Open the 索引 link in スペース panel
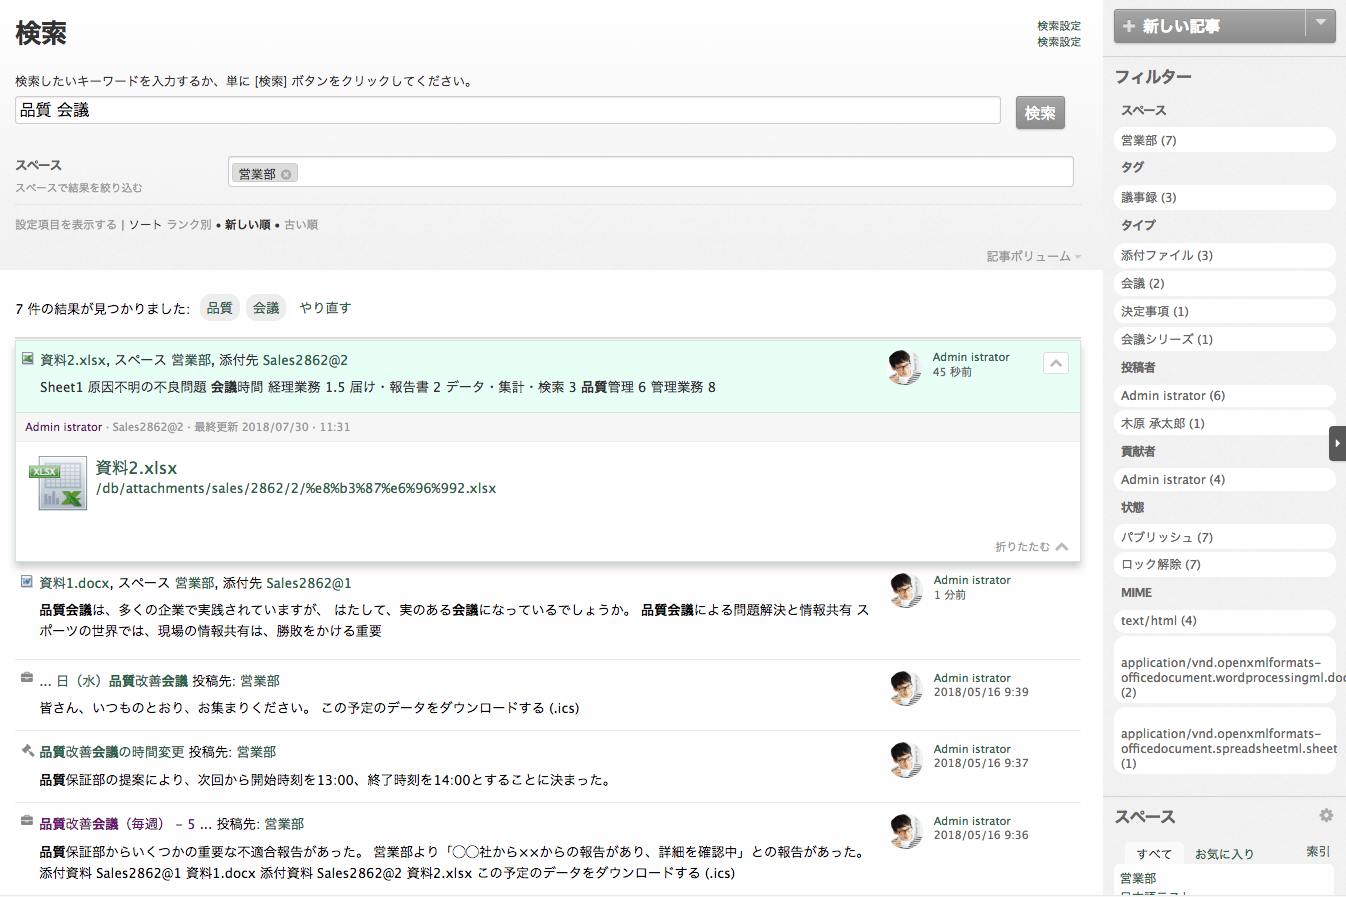 click(x=1318, y=852)
